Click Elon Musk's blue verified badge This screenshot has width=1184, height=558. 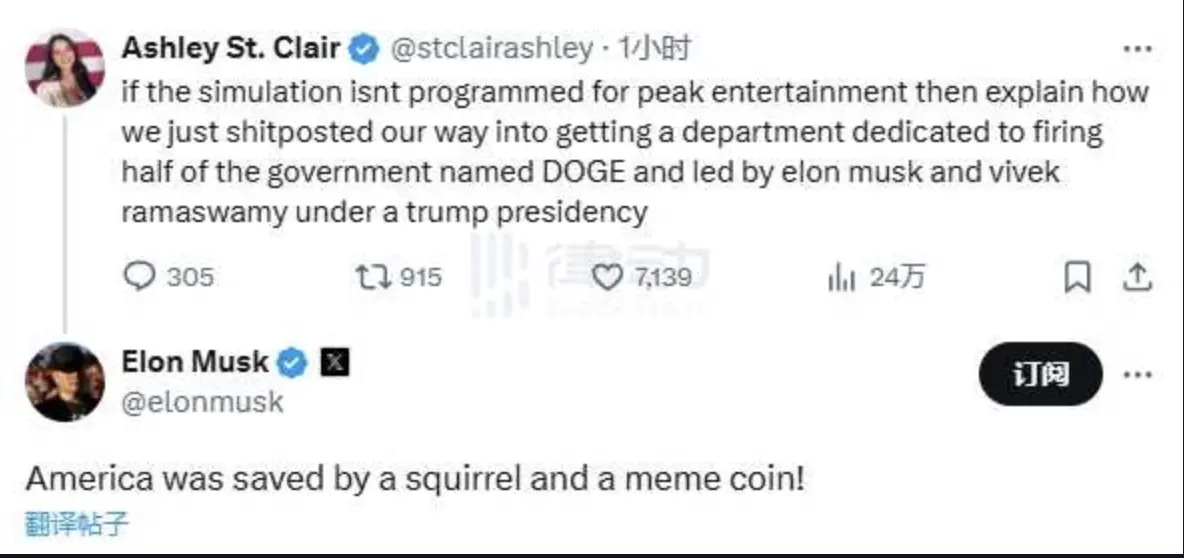292,363
